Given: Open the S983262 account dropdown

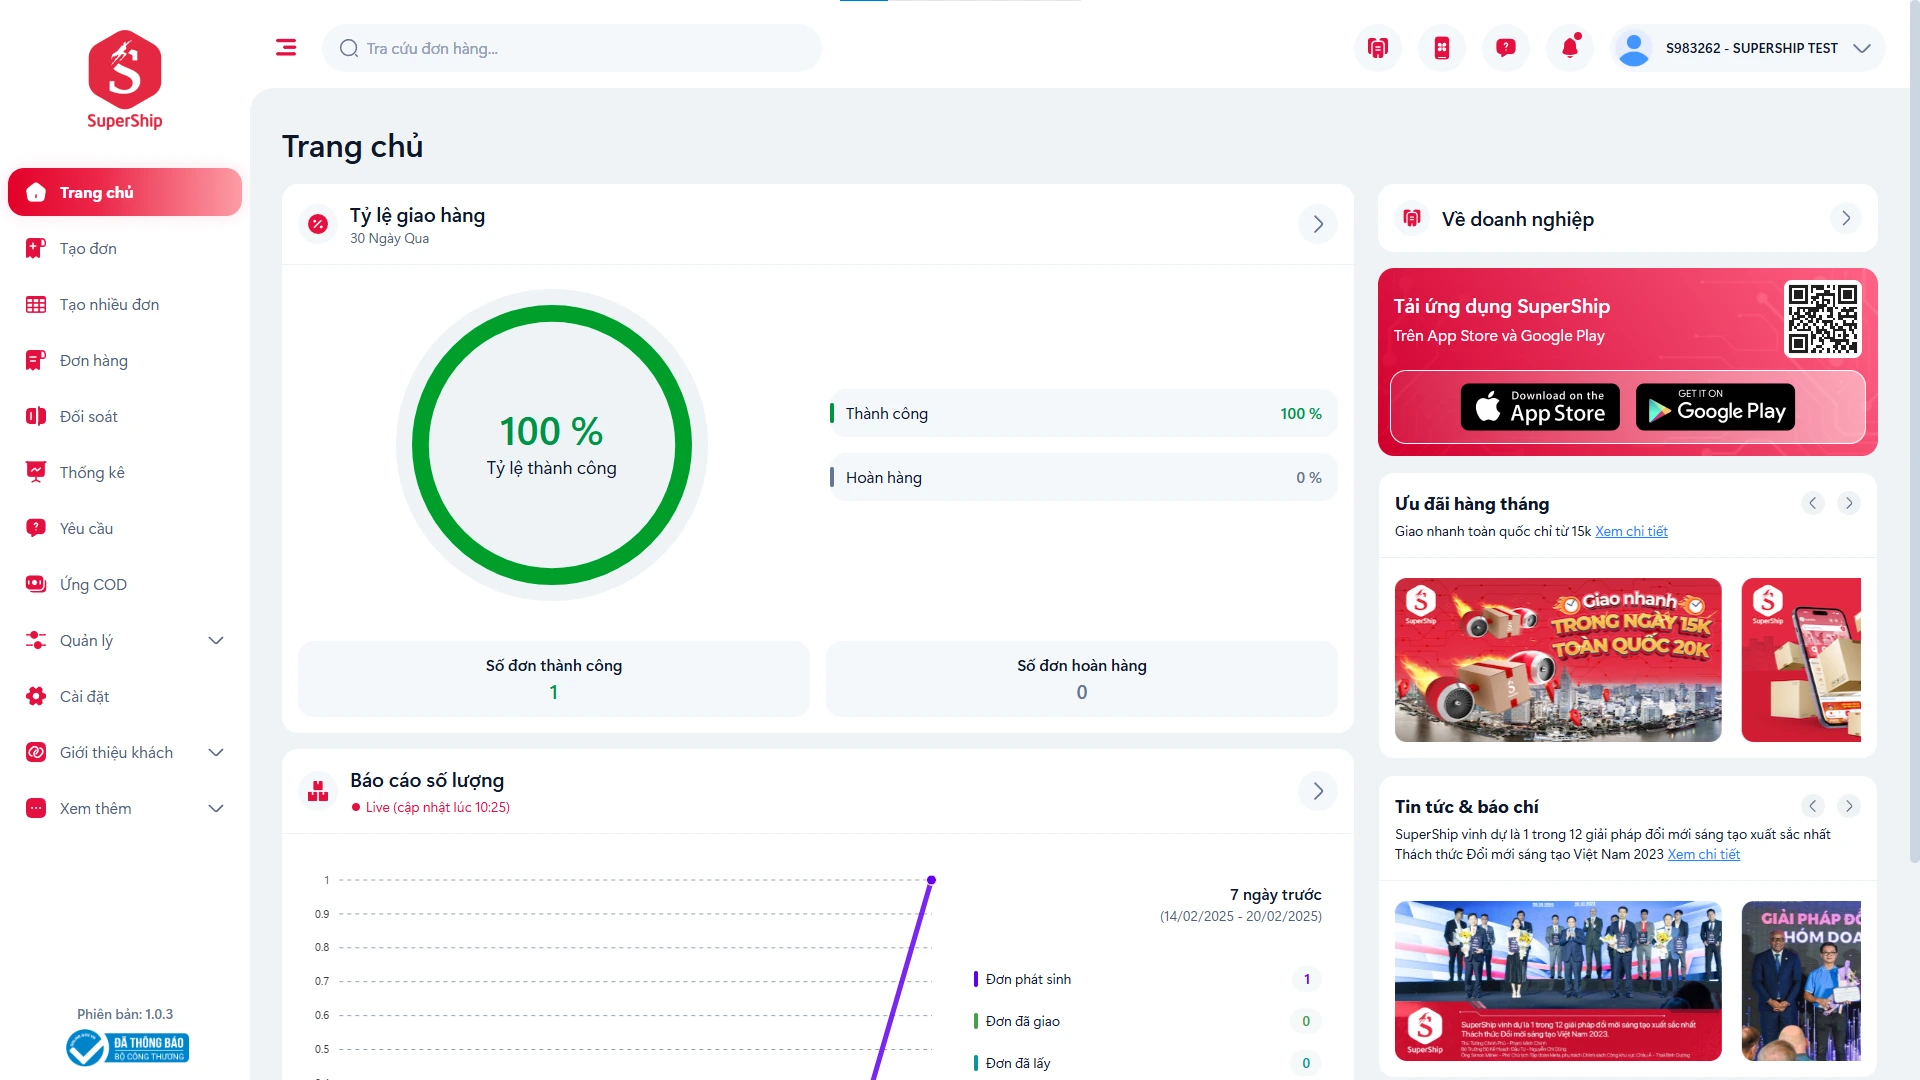Looking at the screenshot, I should point(1750,48).
